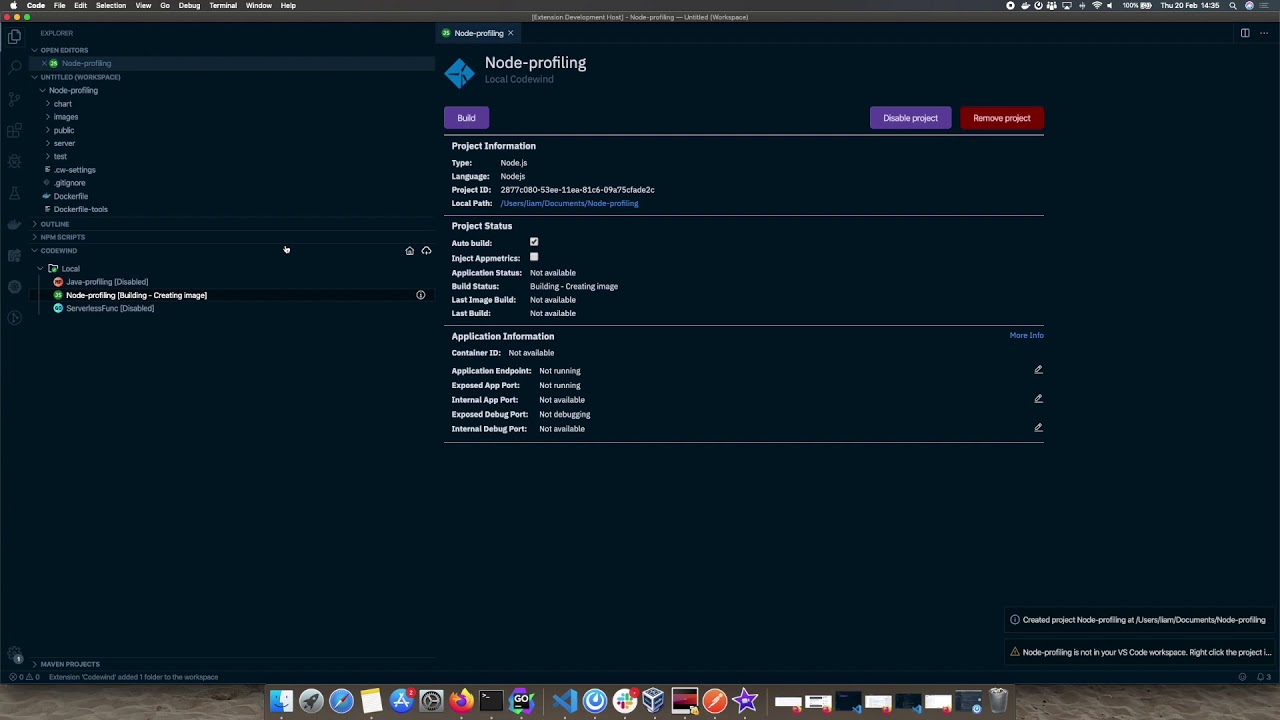Click the Remove project button

pos(1001,118)
